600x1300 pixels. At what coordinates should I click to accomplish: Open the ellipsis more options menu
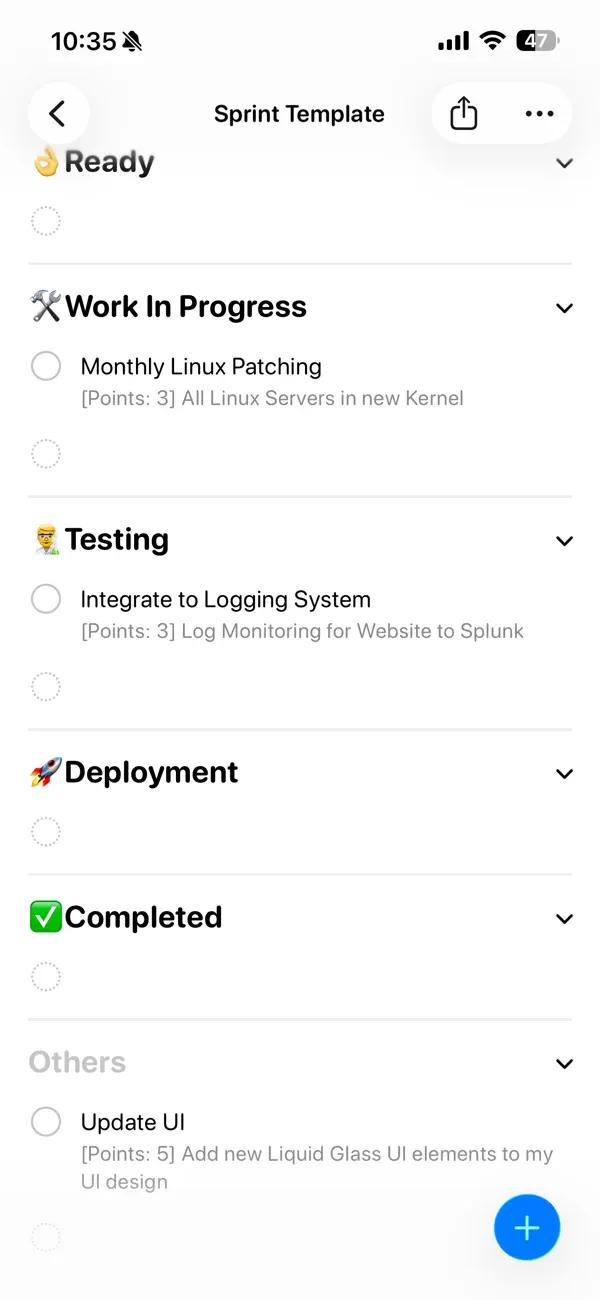point(539,113)
